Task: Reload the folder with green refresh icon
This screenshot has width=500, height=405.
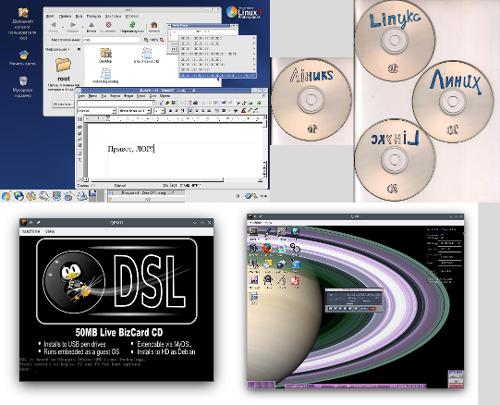Action: point(132,25)
